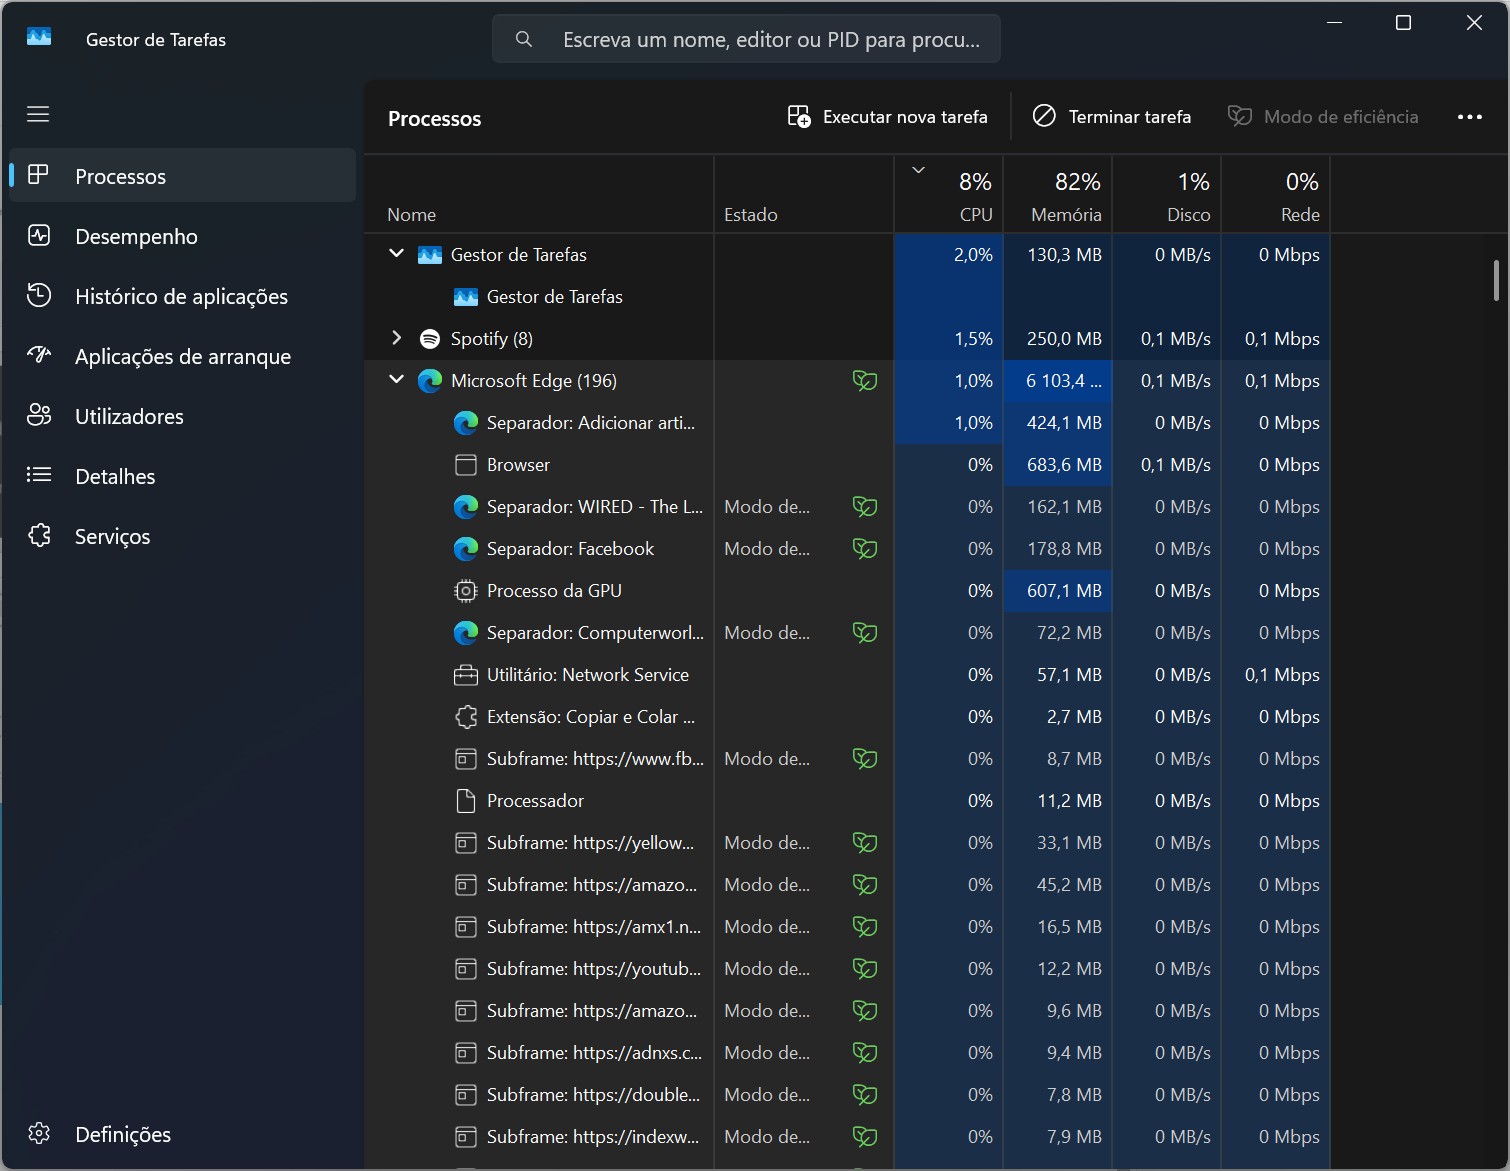The height and width of the screenshot is (1171, 1510).
Task: Collapse the Gestor de Tarefas process group
Action: pyautogui.click(x=396, y=254)
